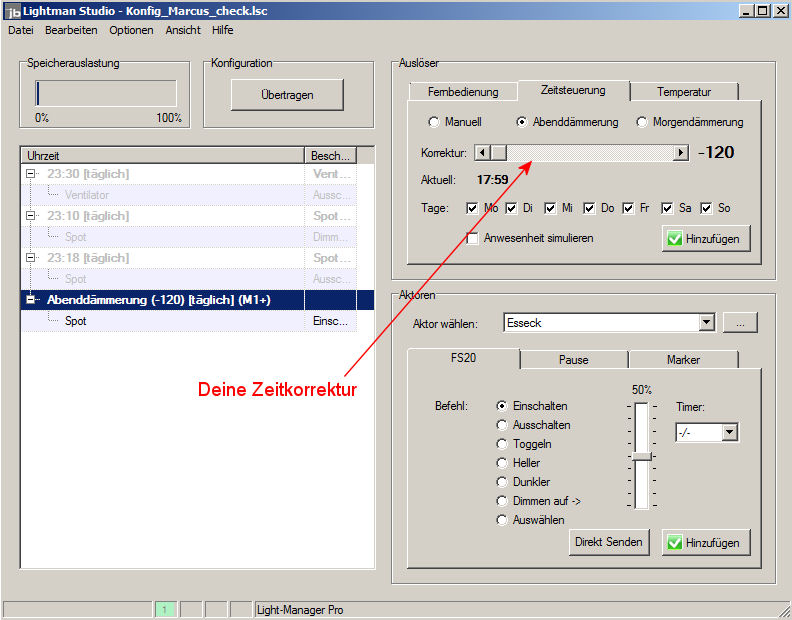Toggle the So day checkbox

tap(706, 208)
